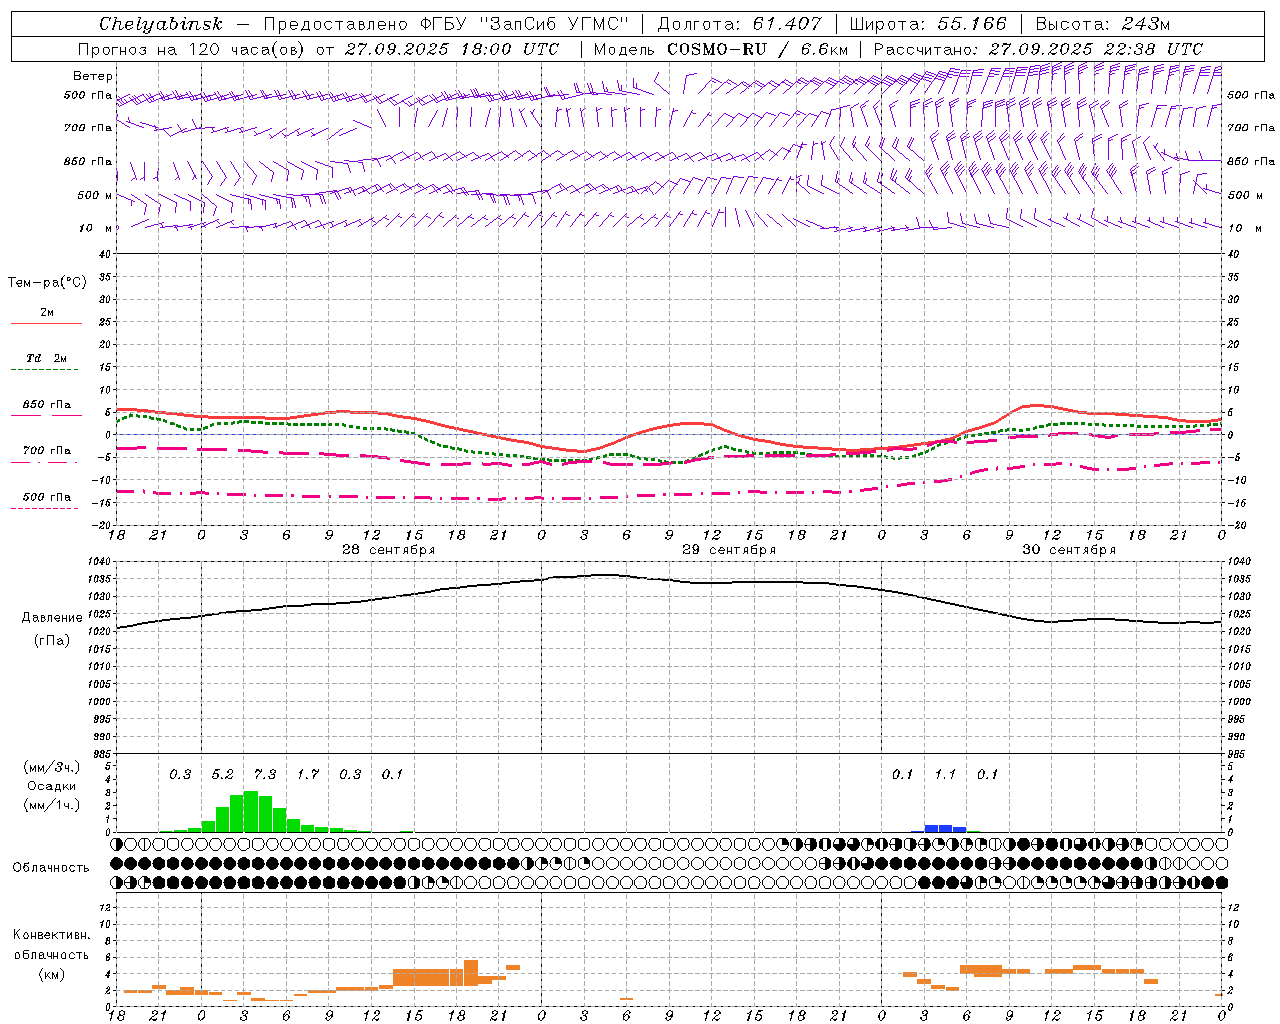Viewport: 1280px width, 1024px height.
Task: Click the blue precipitation bars on 30 сентября
Action: pyautogui.click(x=945, y=828)
